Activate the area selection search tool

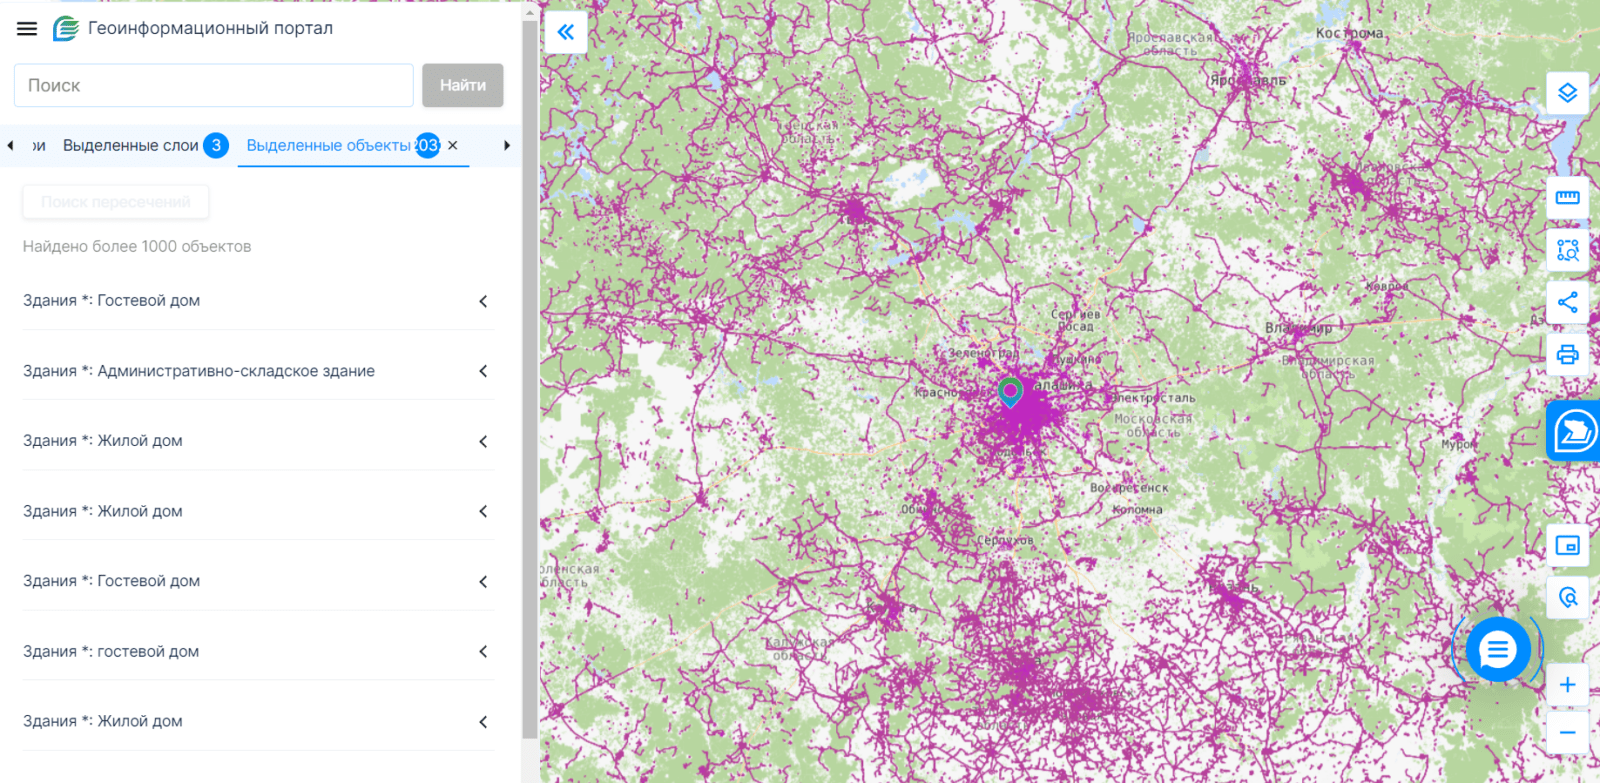[1567, 250]
